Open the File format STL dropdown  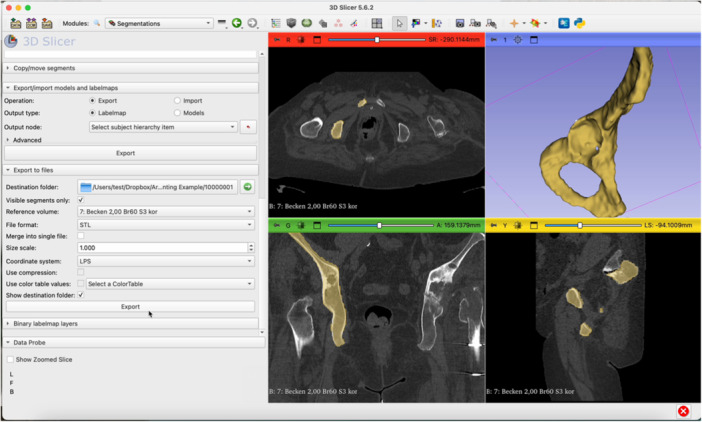coord(166,225)
